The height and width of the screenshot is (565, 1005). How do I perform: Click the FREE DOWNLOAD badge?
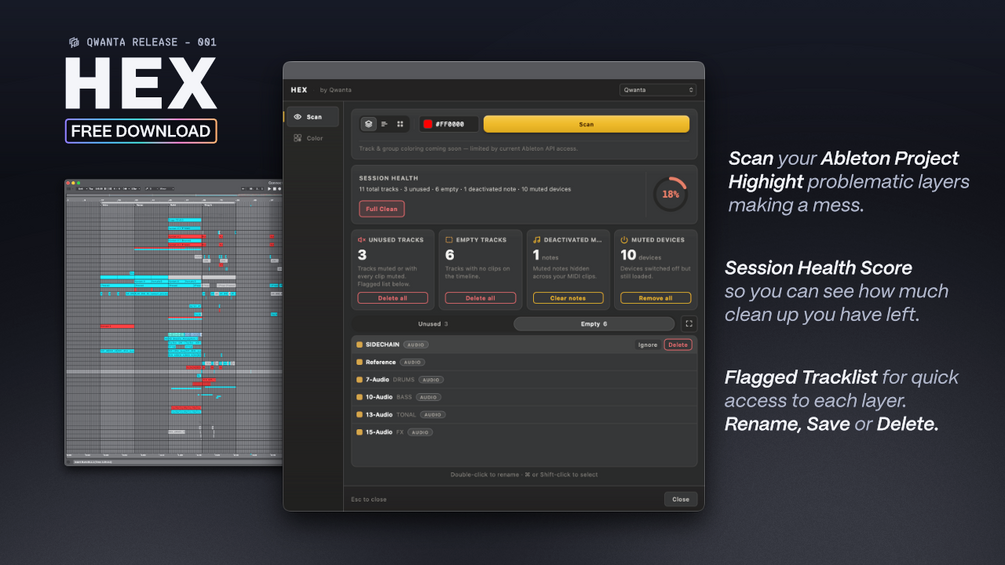141,131
